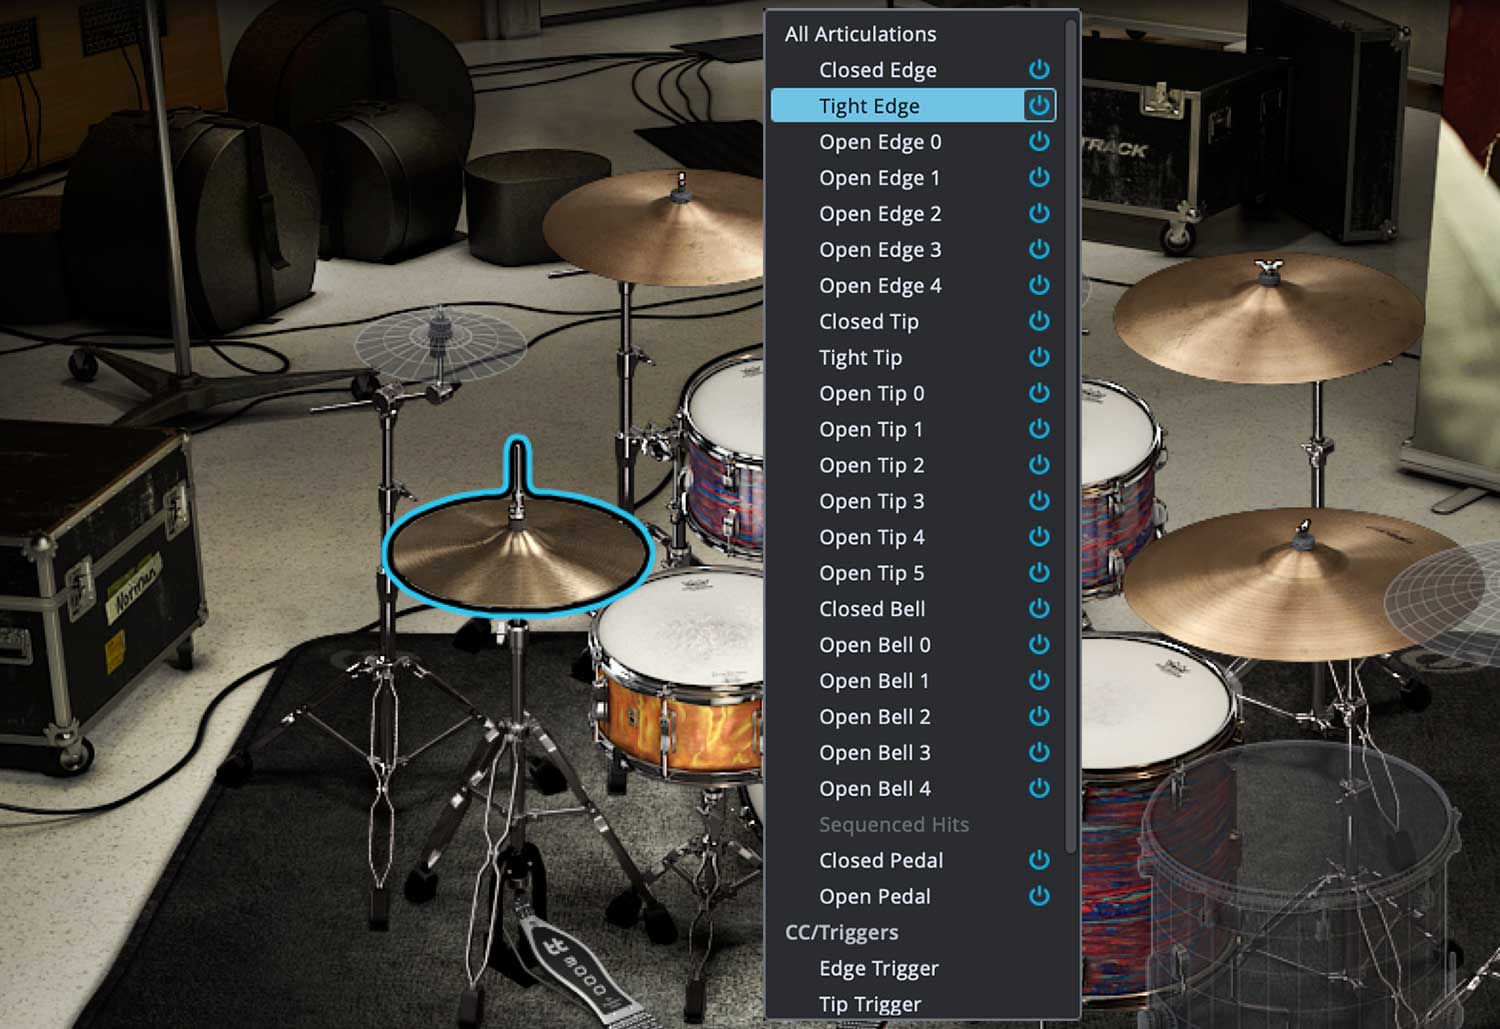Click the CC/Triggers section label
Viewport: 1500px width, 1029px height.
[841, 933]
